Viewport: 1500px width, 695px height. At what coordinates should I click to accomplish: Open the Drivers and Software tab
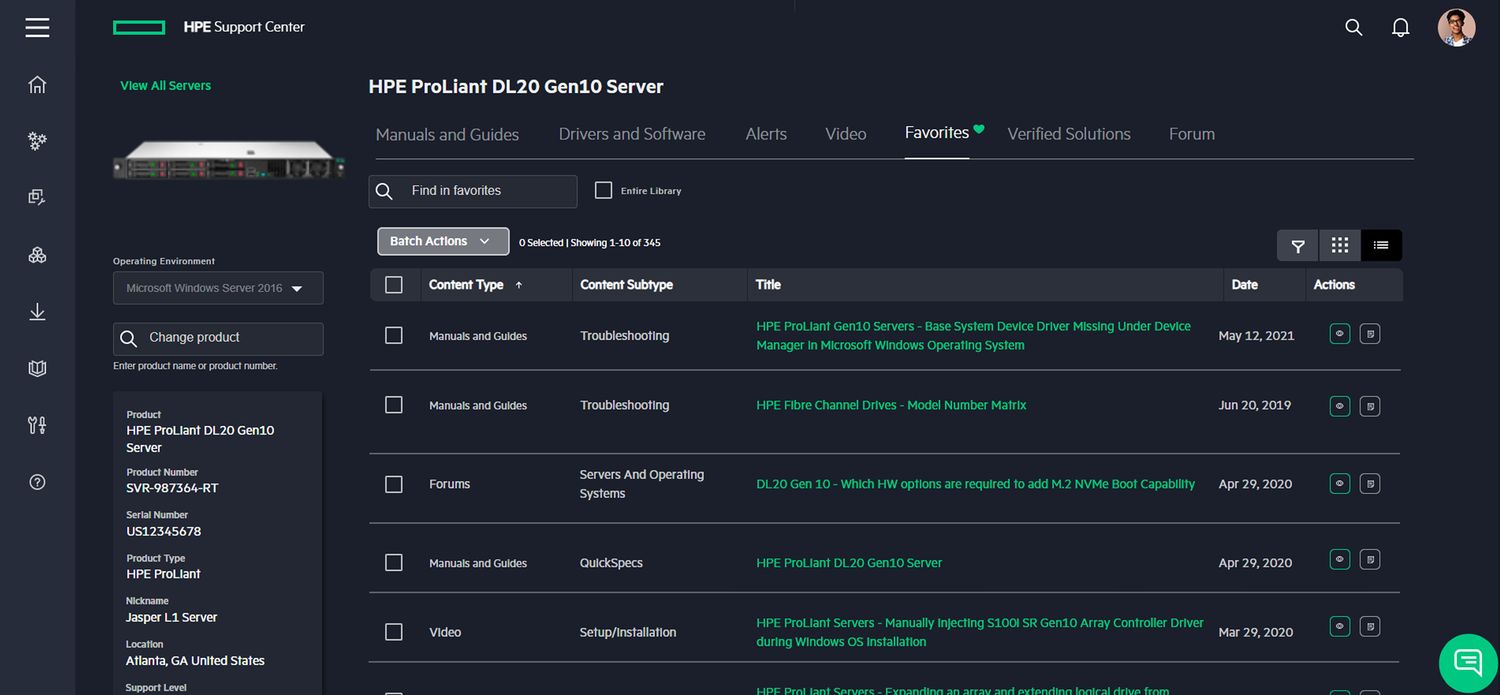point(632,134)
